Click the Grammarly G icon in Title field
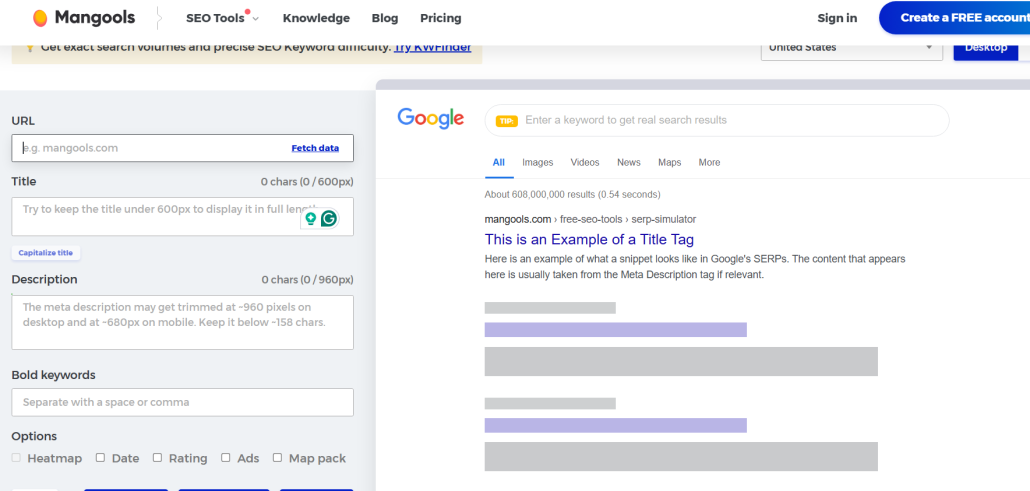Image resolution: width=1030 pixels, height=491 pixels. [x=329, y=218]
